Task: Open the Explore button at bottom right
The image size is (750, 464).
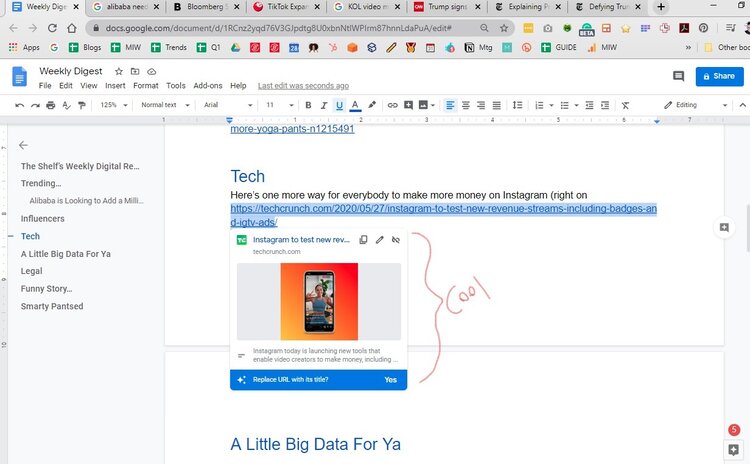Action: pos(733,450)
